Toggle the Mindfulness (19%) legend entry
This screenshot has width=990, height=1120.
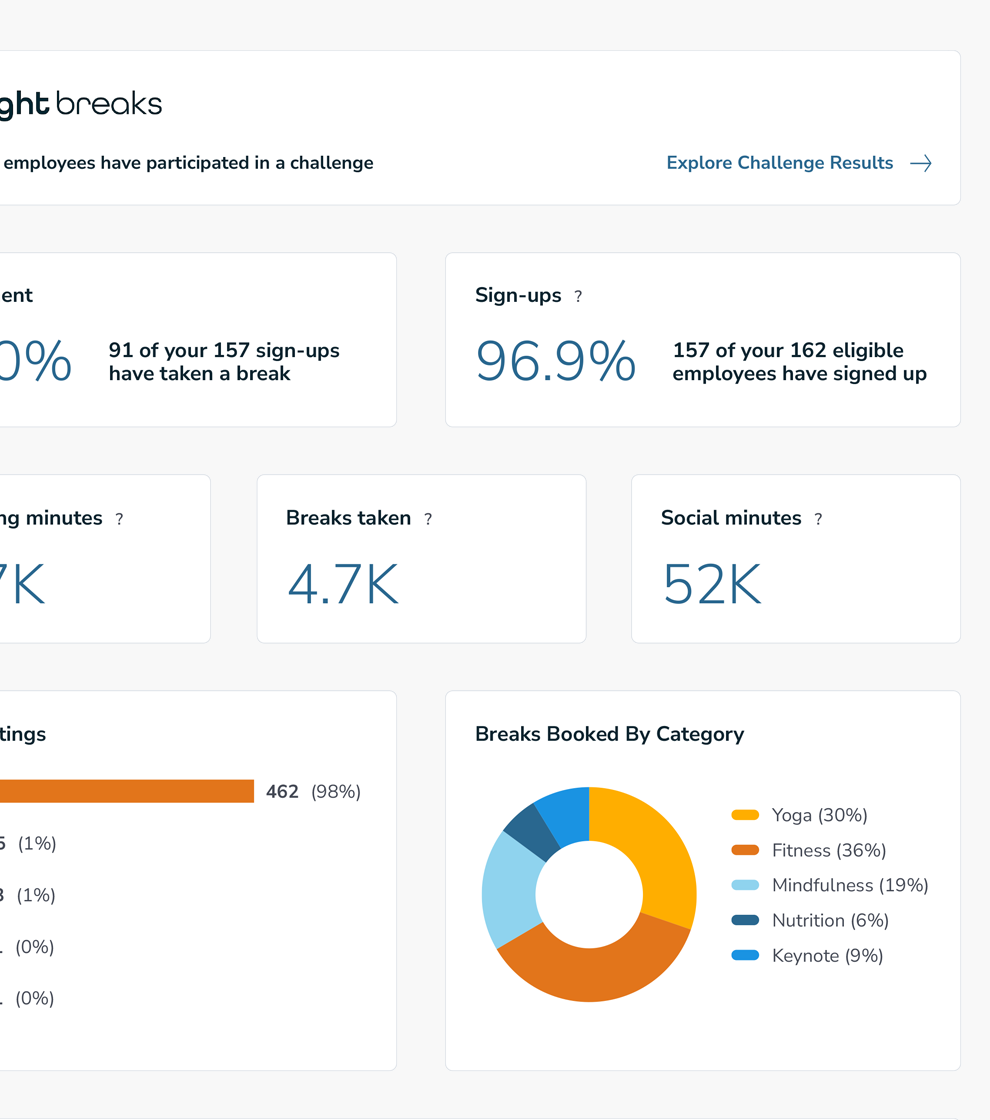[830, 885]
